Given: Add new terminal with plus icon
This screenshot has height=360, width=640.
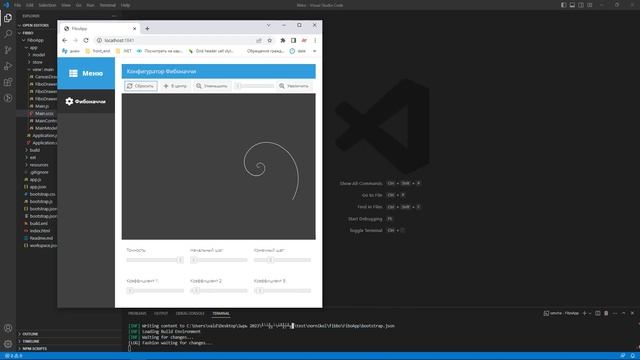Looking at the screenshot, I should (584, 313).
